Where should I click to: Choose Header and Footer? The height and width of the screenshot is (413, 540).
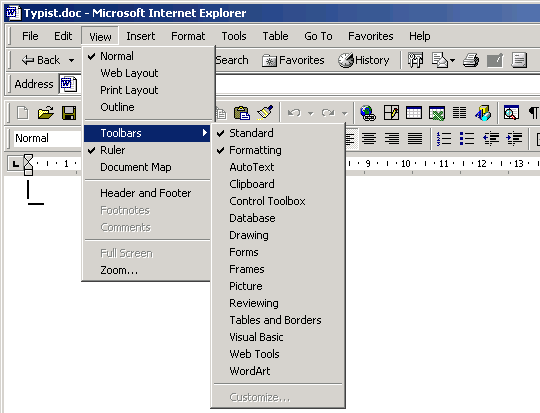(147, 193)
